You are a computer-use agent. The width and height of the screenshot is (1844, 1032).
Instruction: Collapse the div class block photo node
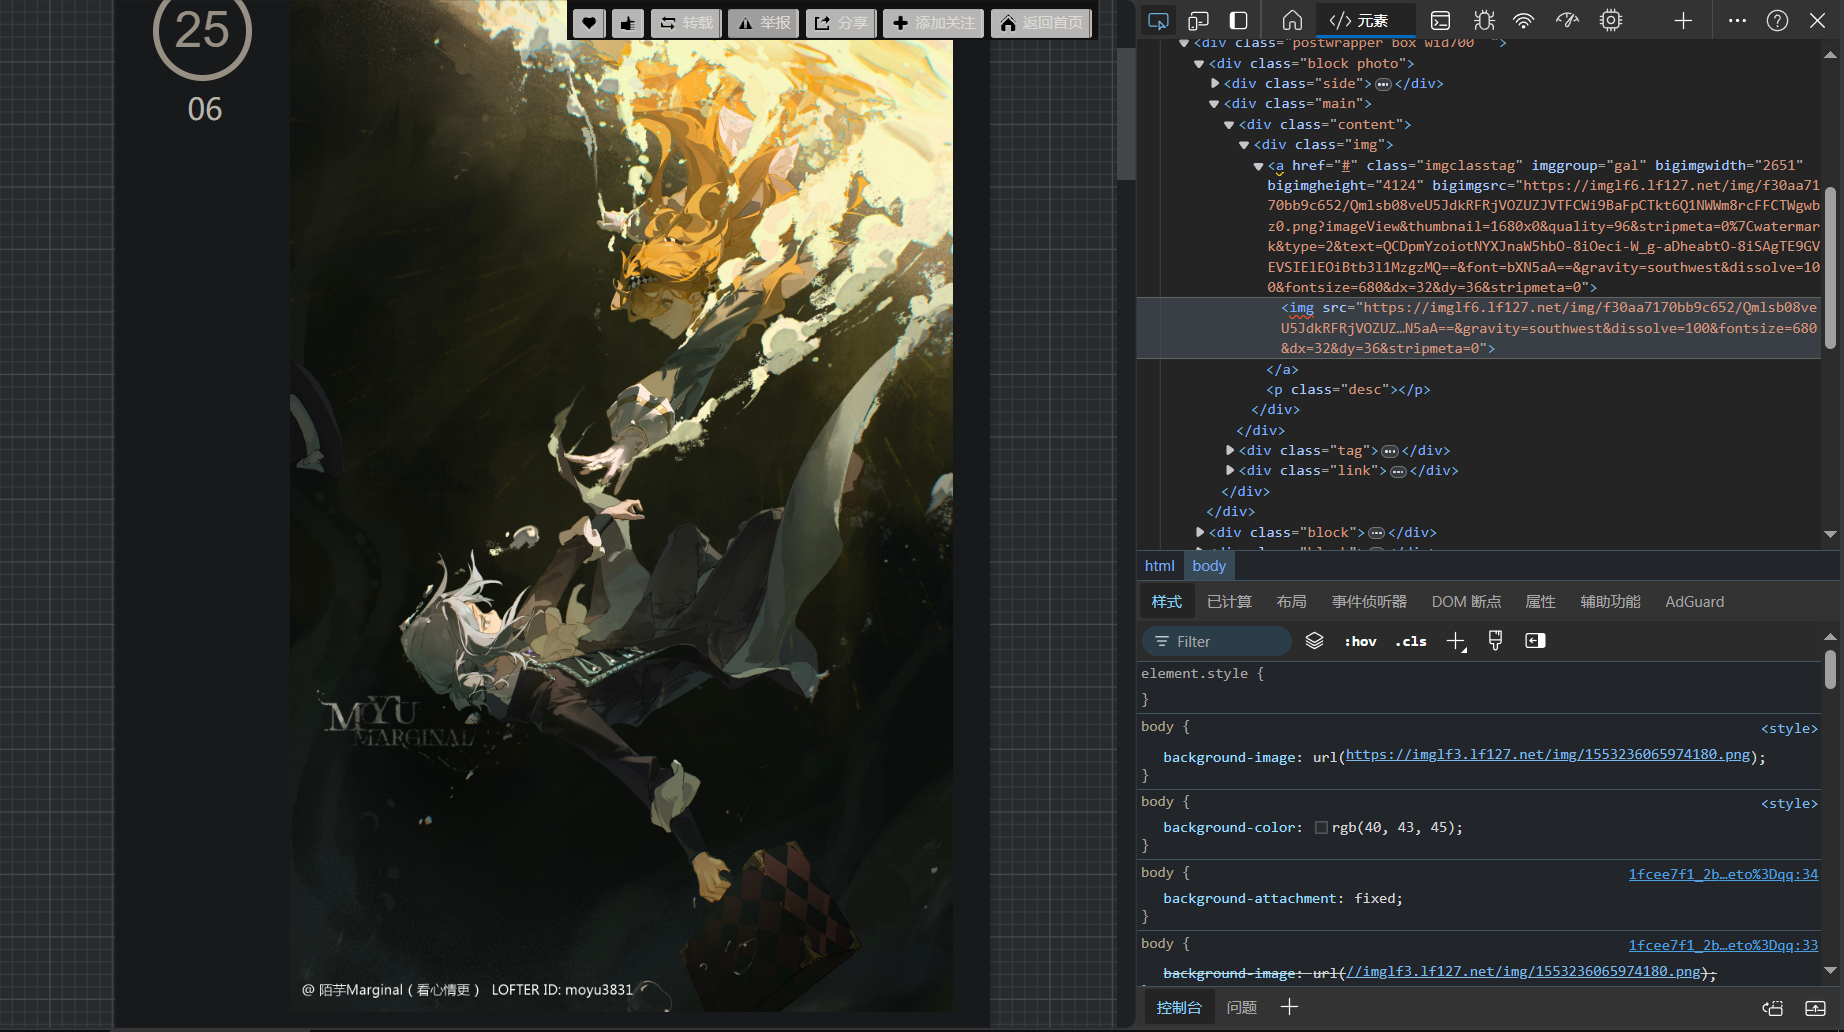click(1199, 64)
